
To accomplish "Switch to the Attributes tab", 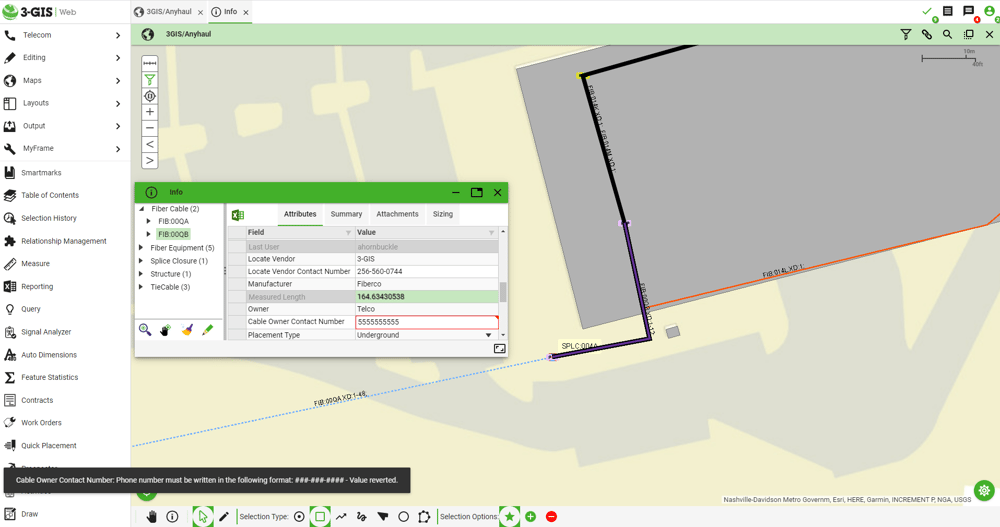I will coord(300,214).
